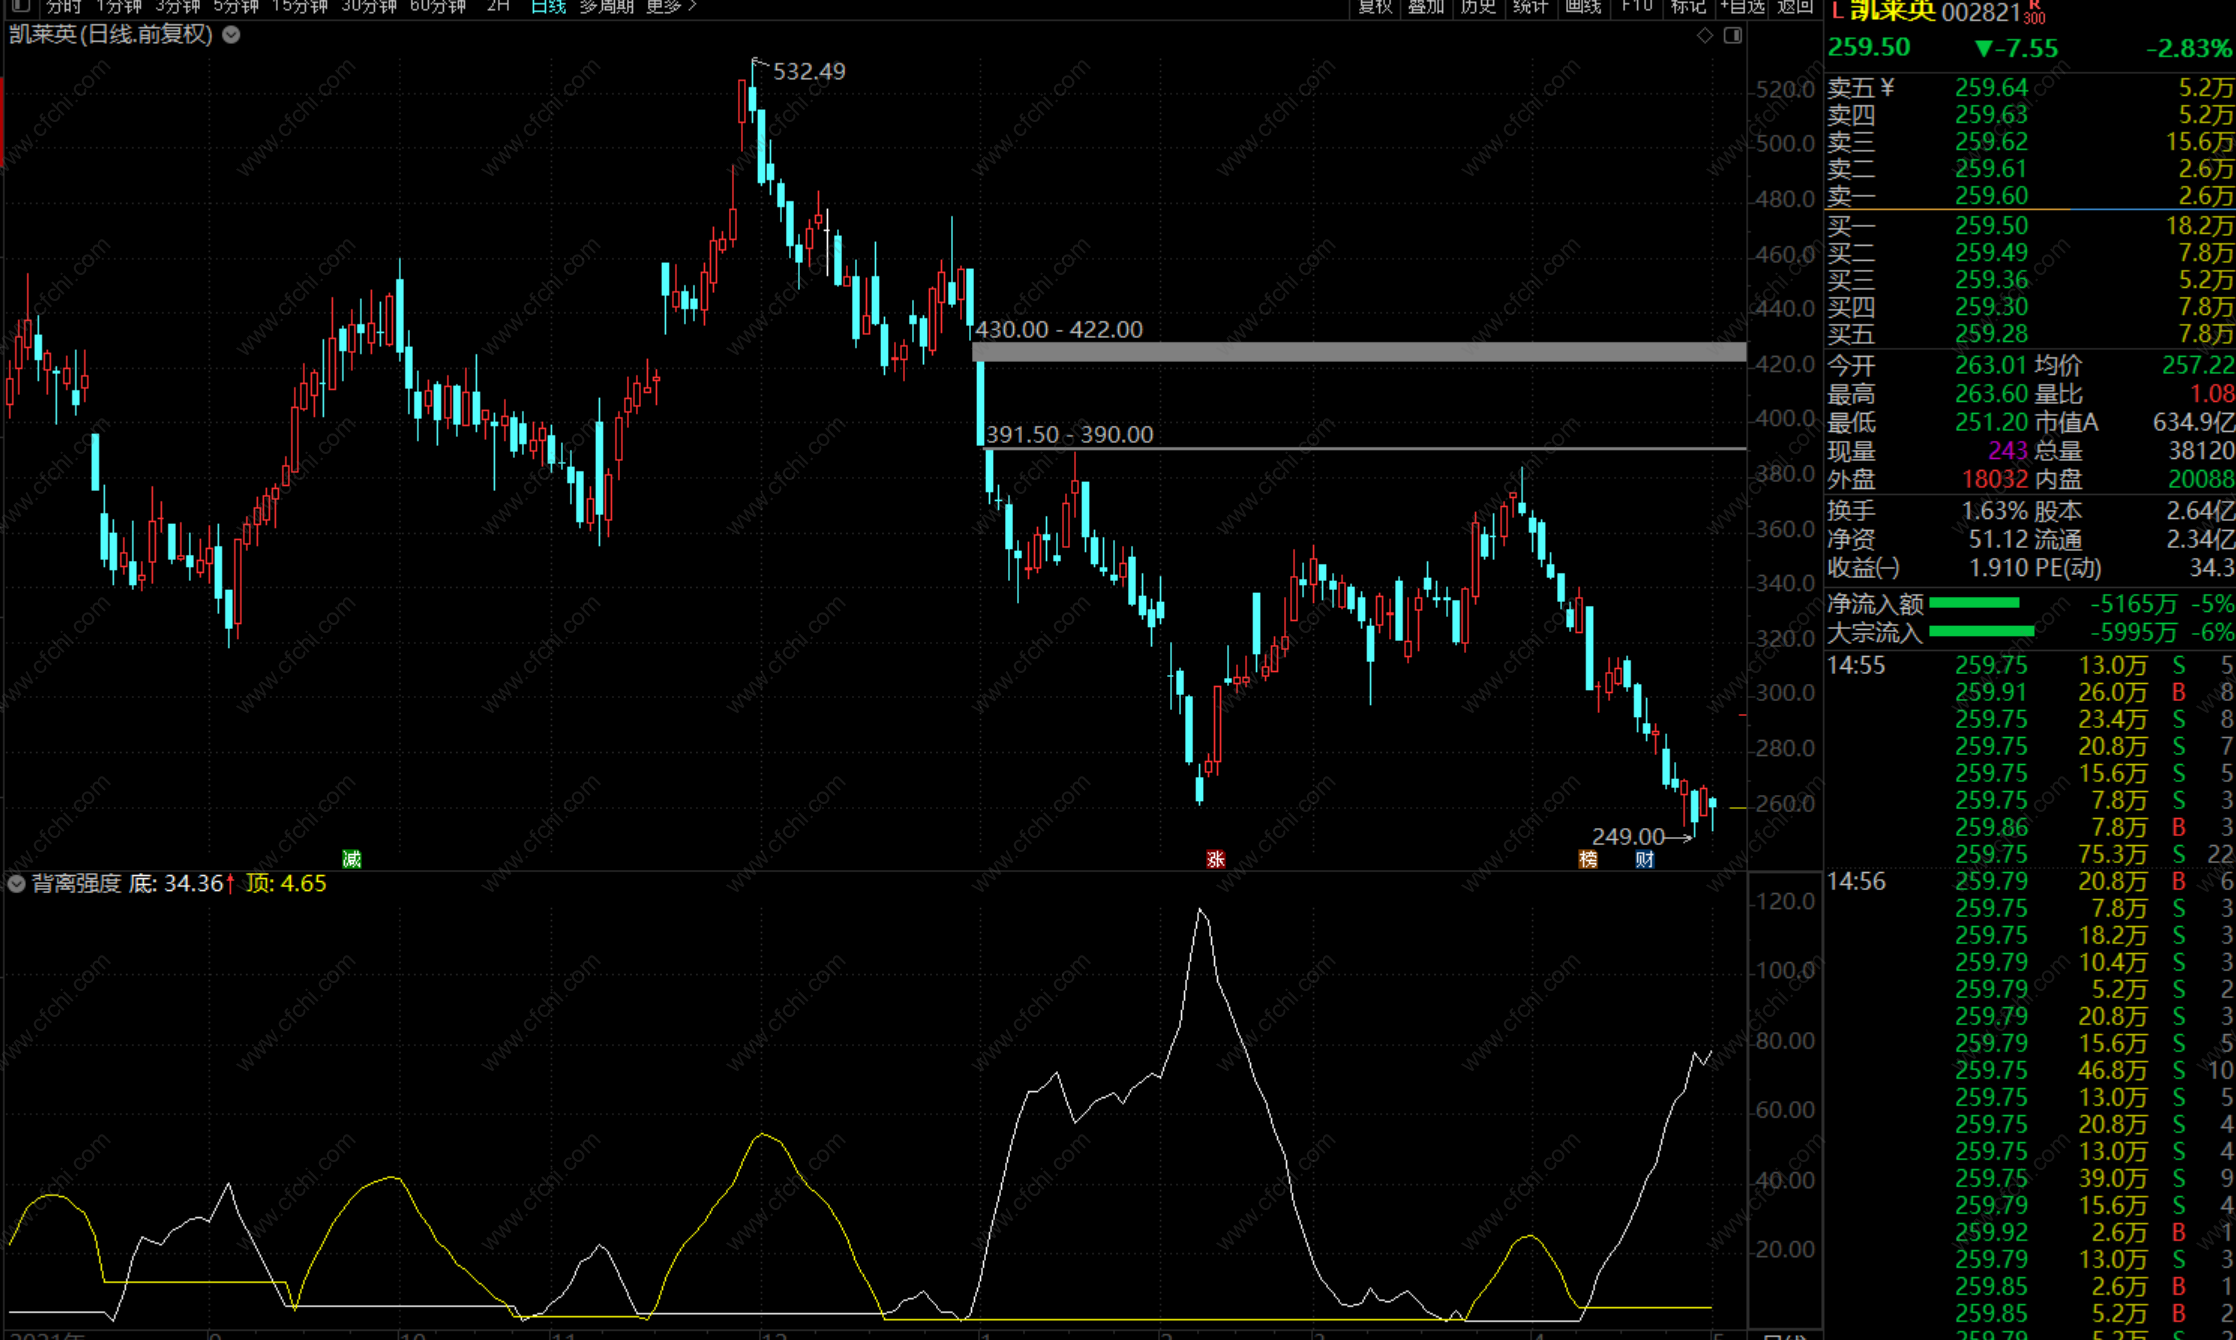
Task: Click the orange 榜 marker on chart
Action: 1587,859
